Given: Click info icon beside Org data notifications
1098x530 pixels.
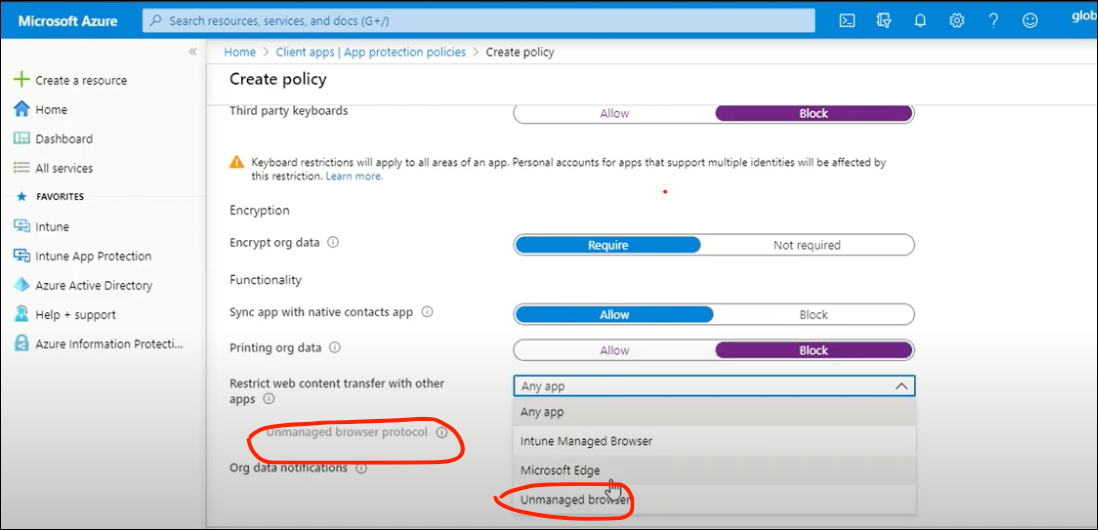Looking at the screenshot, I should tap(361, 468).
